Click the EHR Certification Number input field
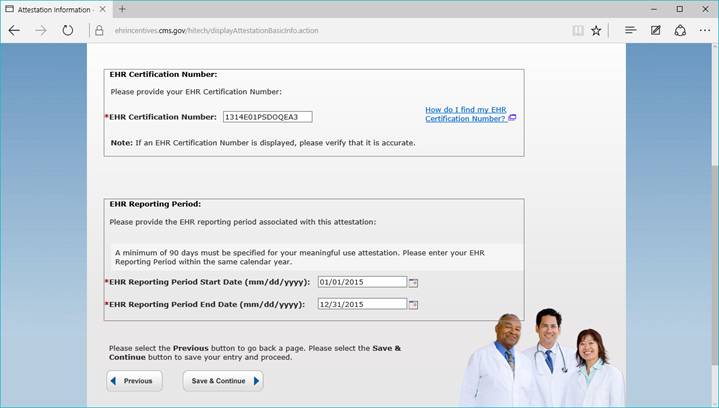This screenshot has height=408, width=719. click(x=267, y=117)
